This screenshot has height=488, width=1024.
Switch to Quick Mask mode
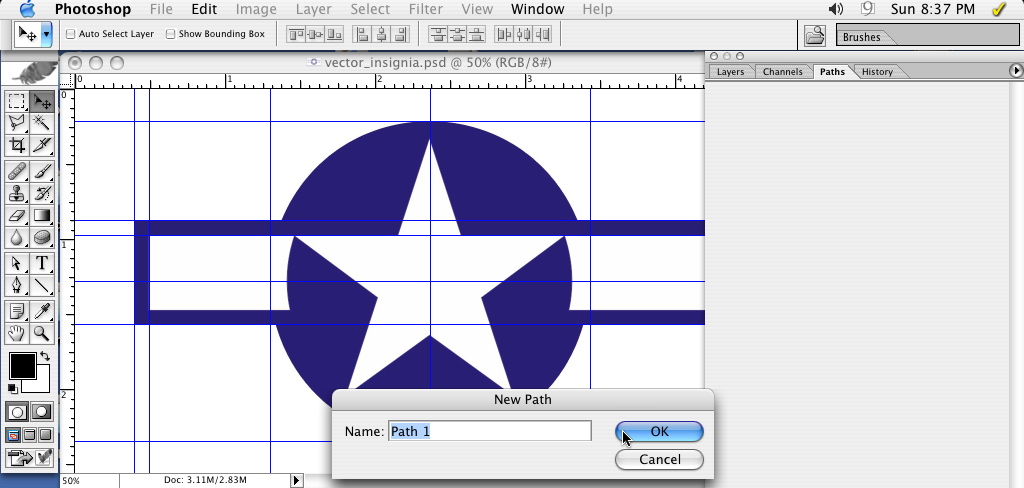click(x=42, y=412)
